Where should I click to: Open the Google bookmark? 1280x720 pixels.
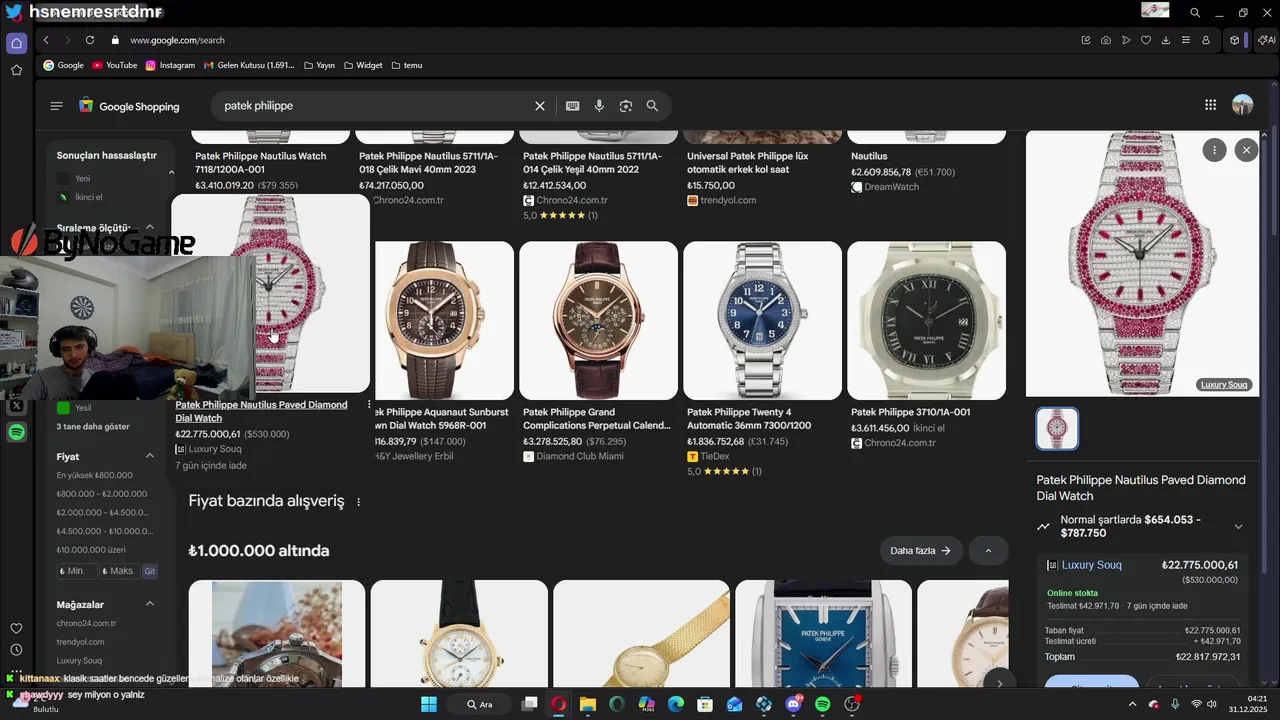(x=63, y=65)
